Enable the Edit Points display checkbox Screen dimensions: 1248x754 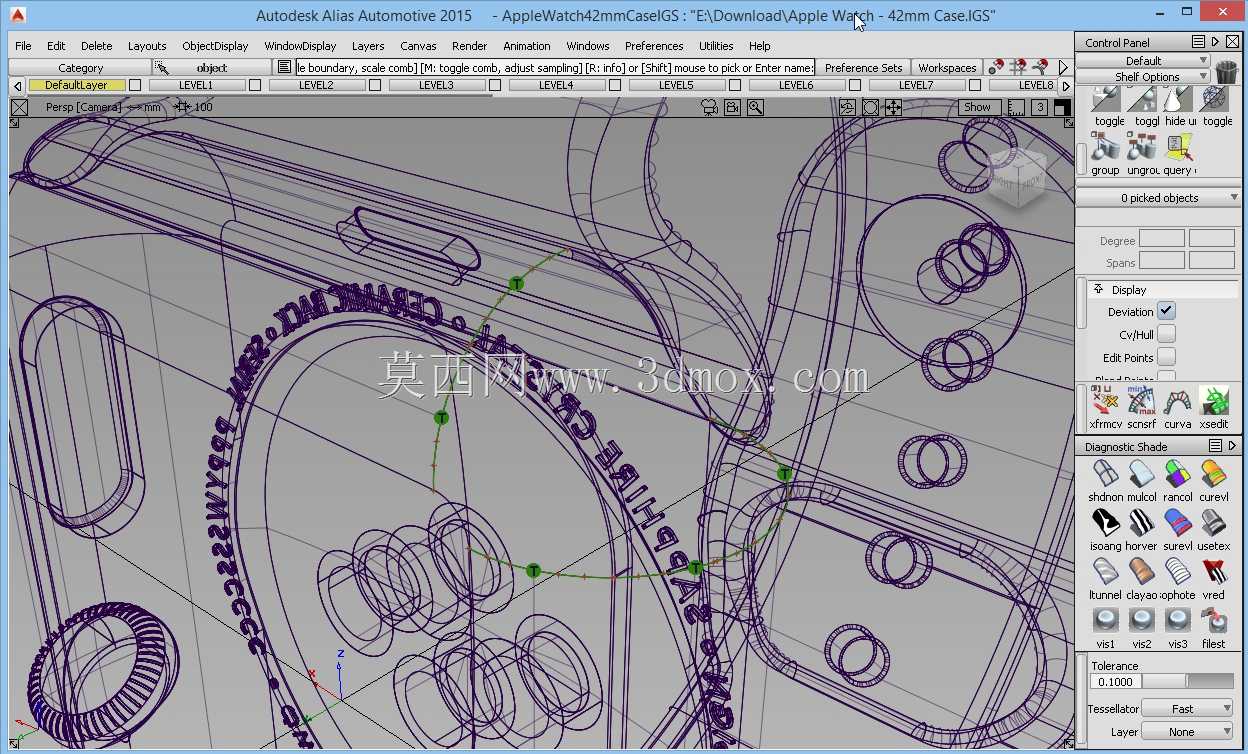[x=1166, y=357]
